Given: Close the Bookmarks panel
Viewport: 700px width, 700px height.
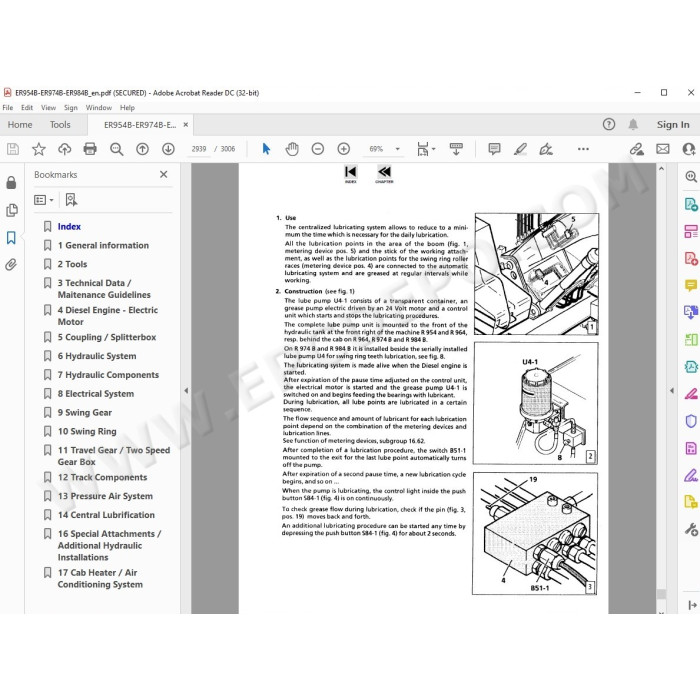Looking at the screenshot, I should click(164, 175).
